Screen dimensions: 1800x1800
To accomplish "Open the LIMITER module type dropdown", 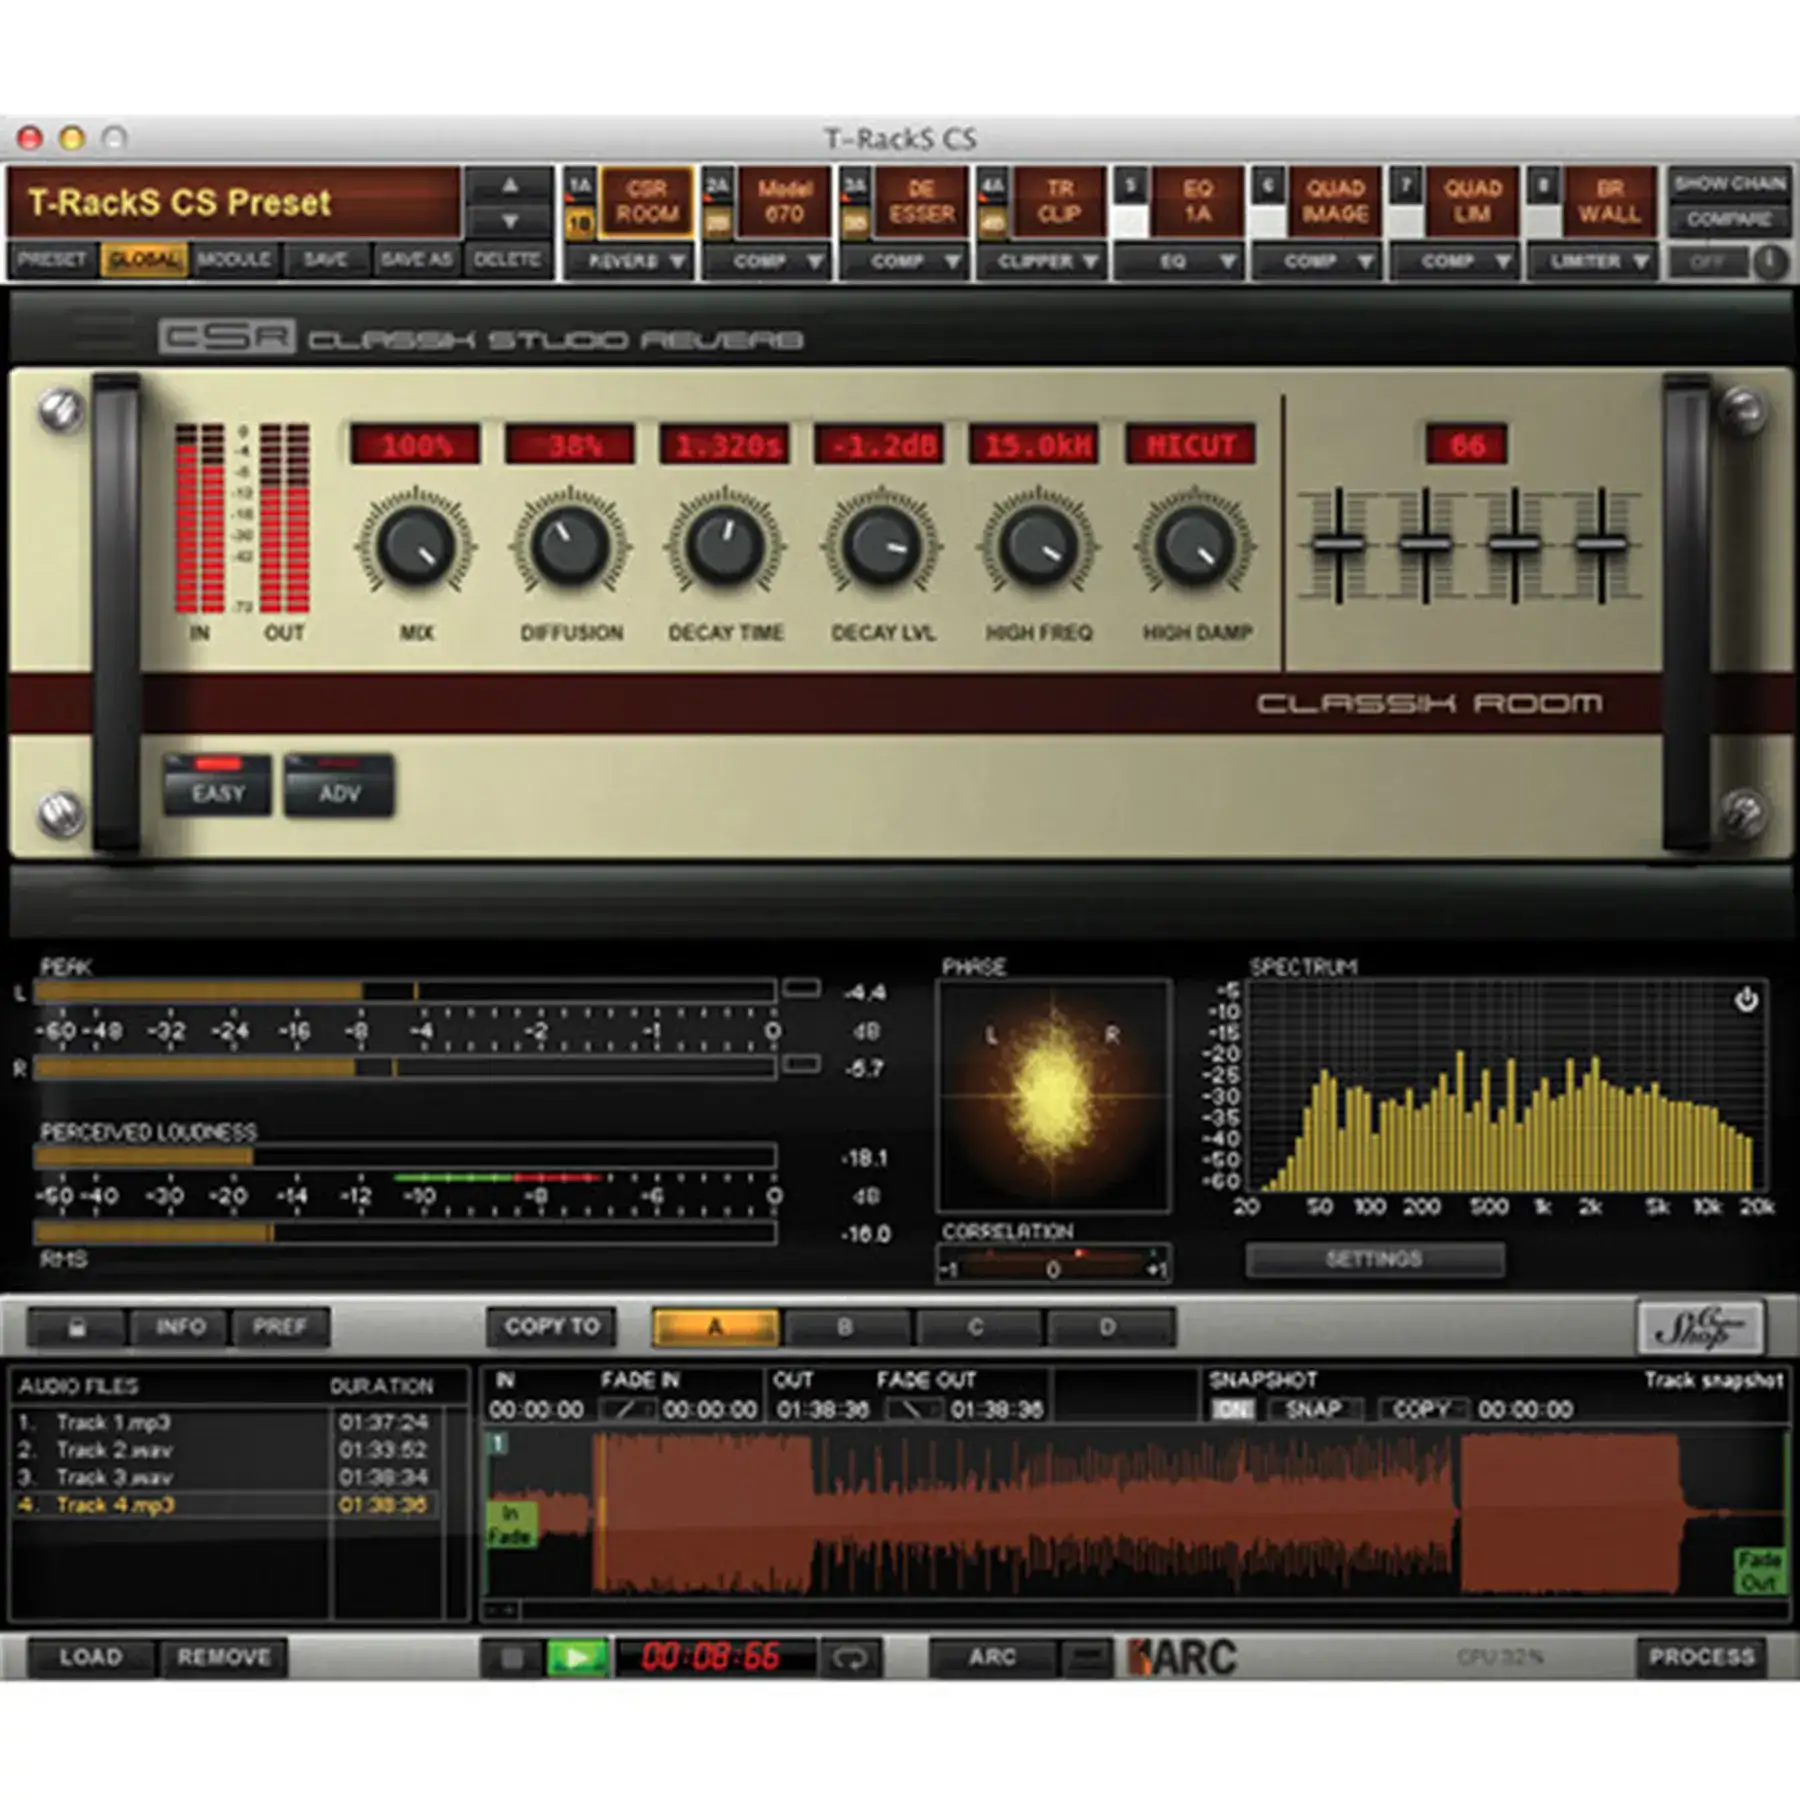I will (1592, 261).
